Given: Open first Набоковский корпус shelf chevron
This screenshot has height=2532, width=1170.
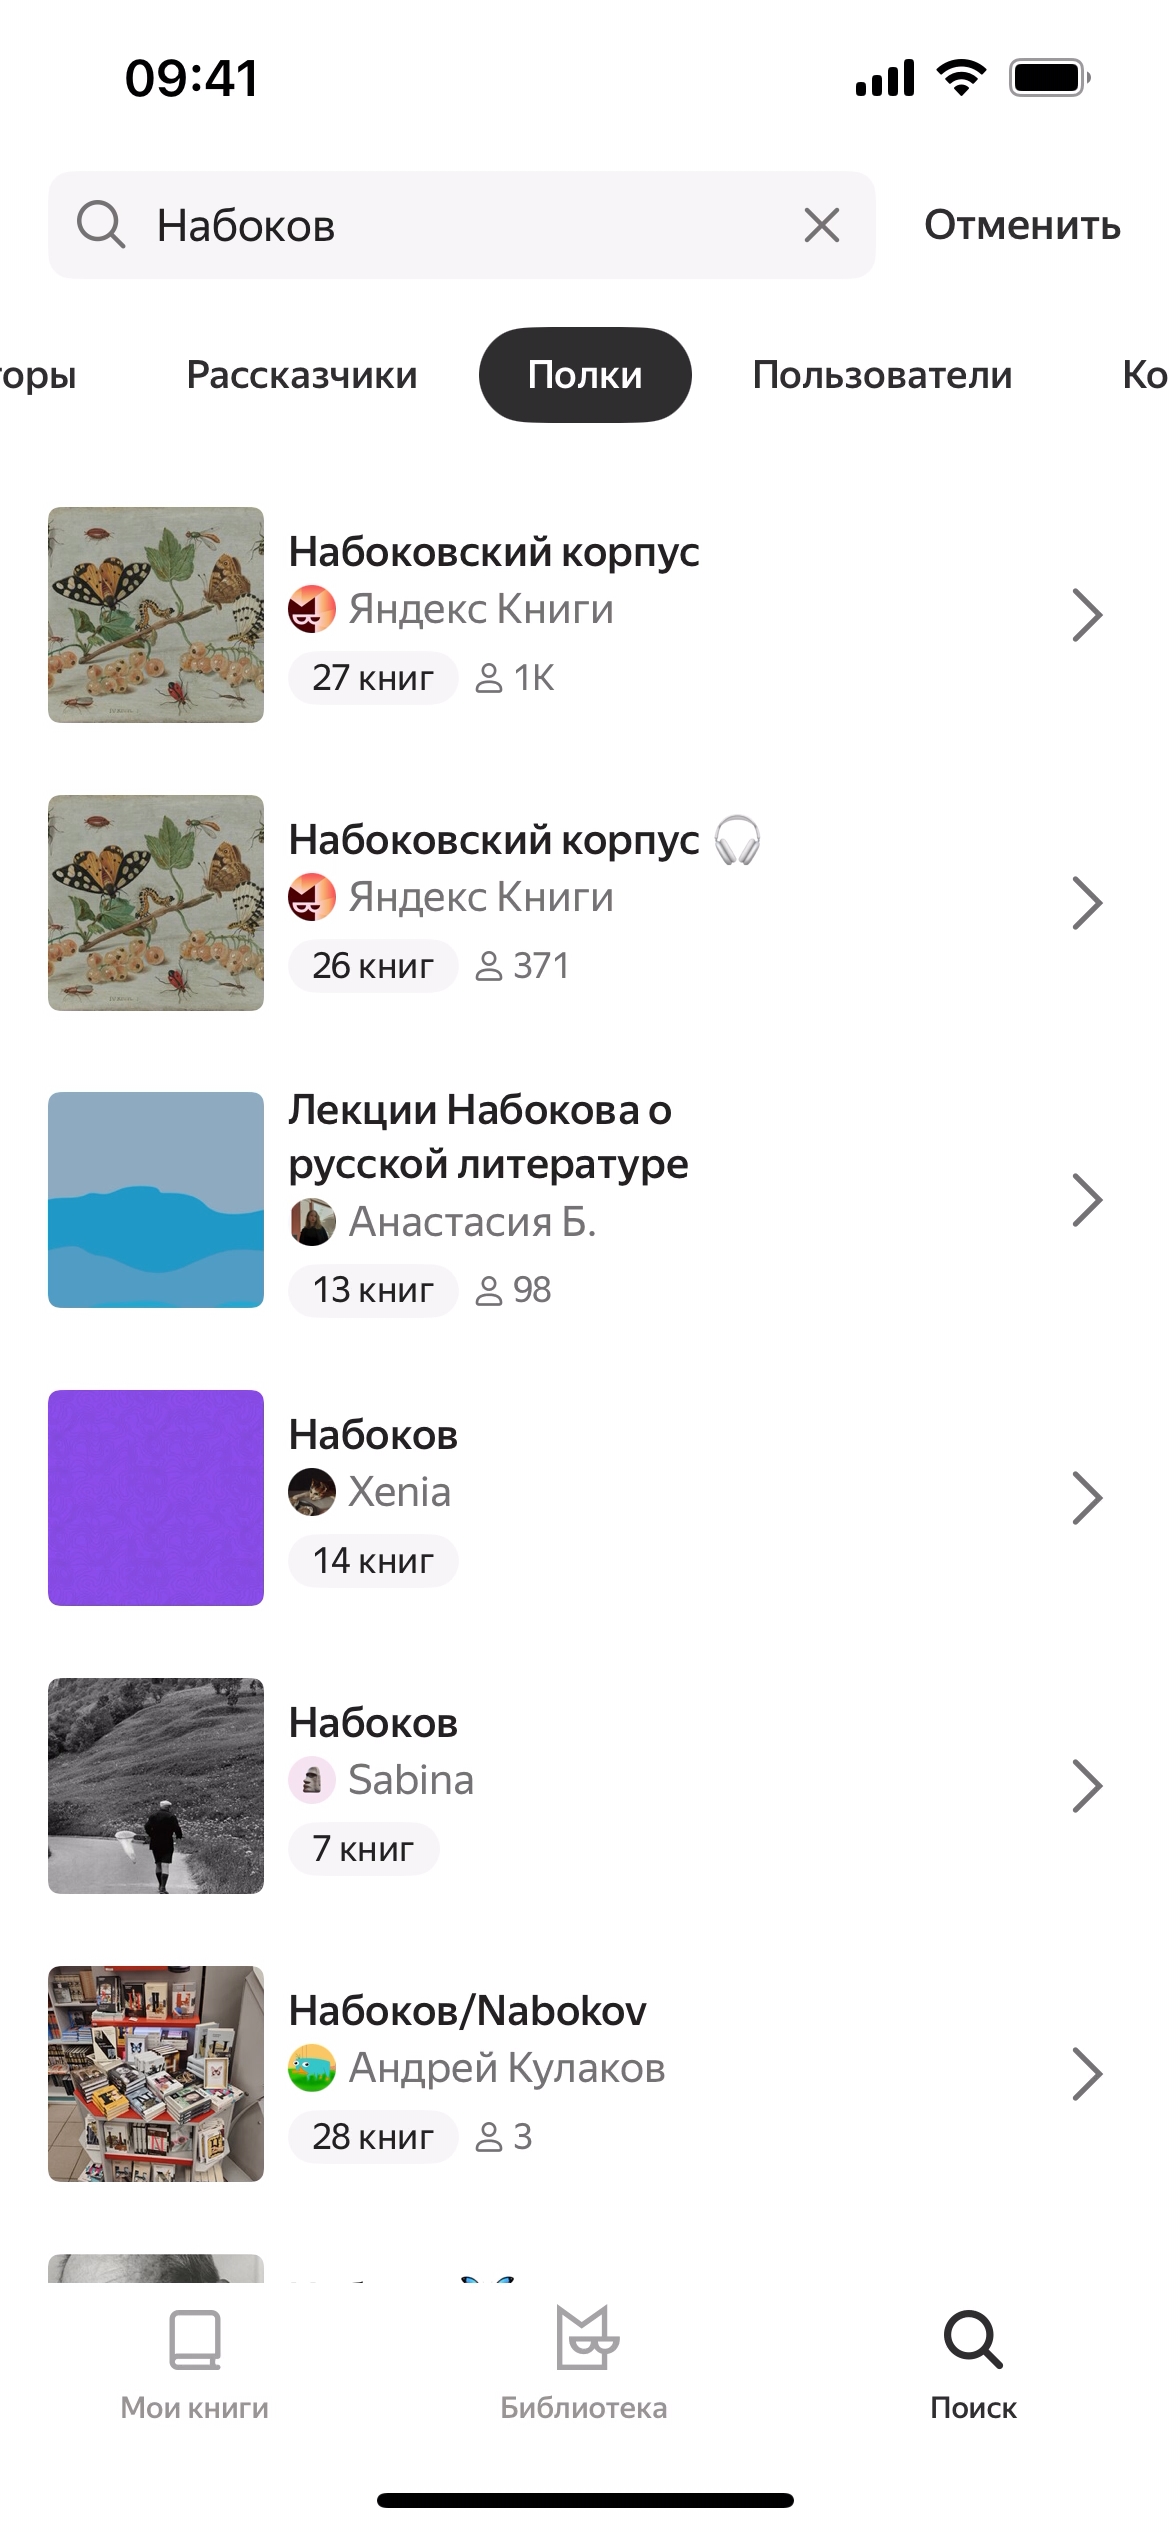Looking at the screenshot, I should [x=1087, y=615].
